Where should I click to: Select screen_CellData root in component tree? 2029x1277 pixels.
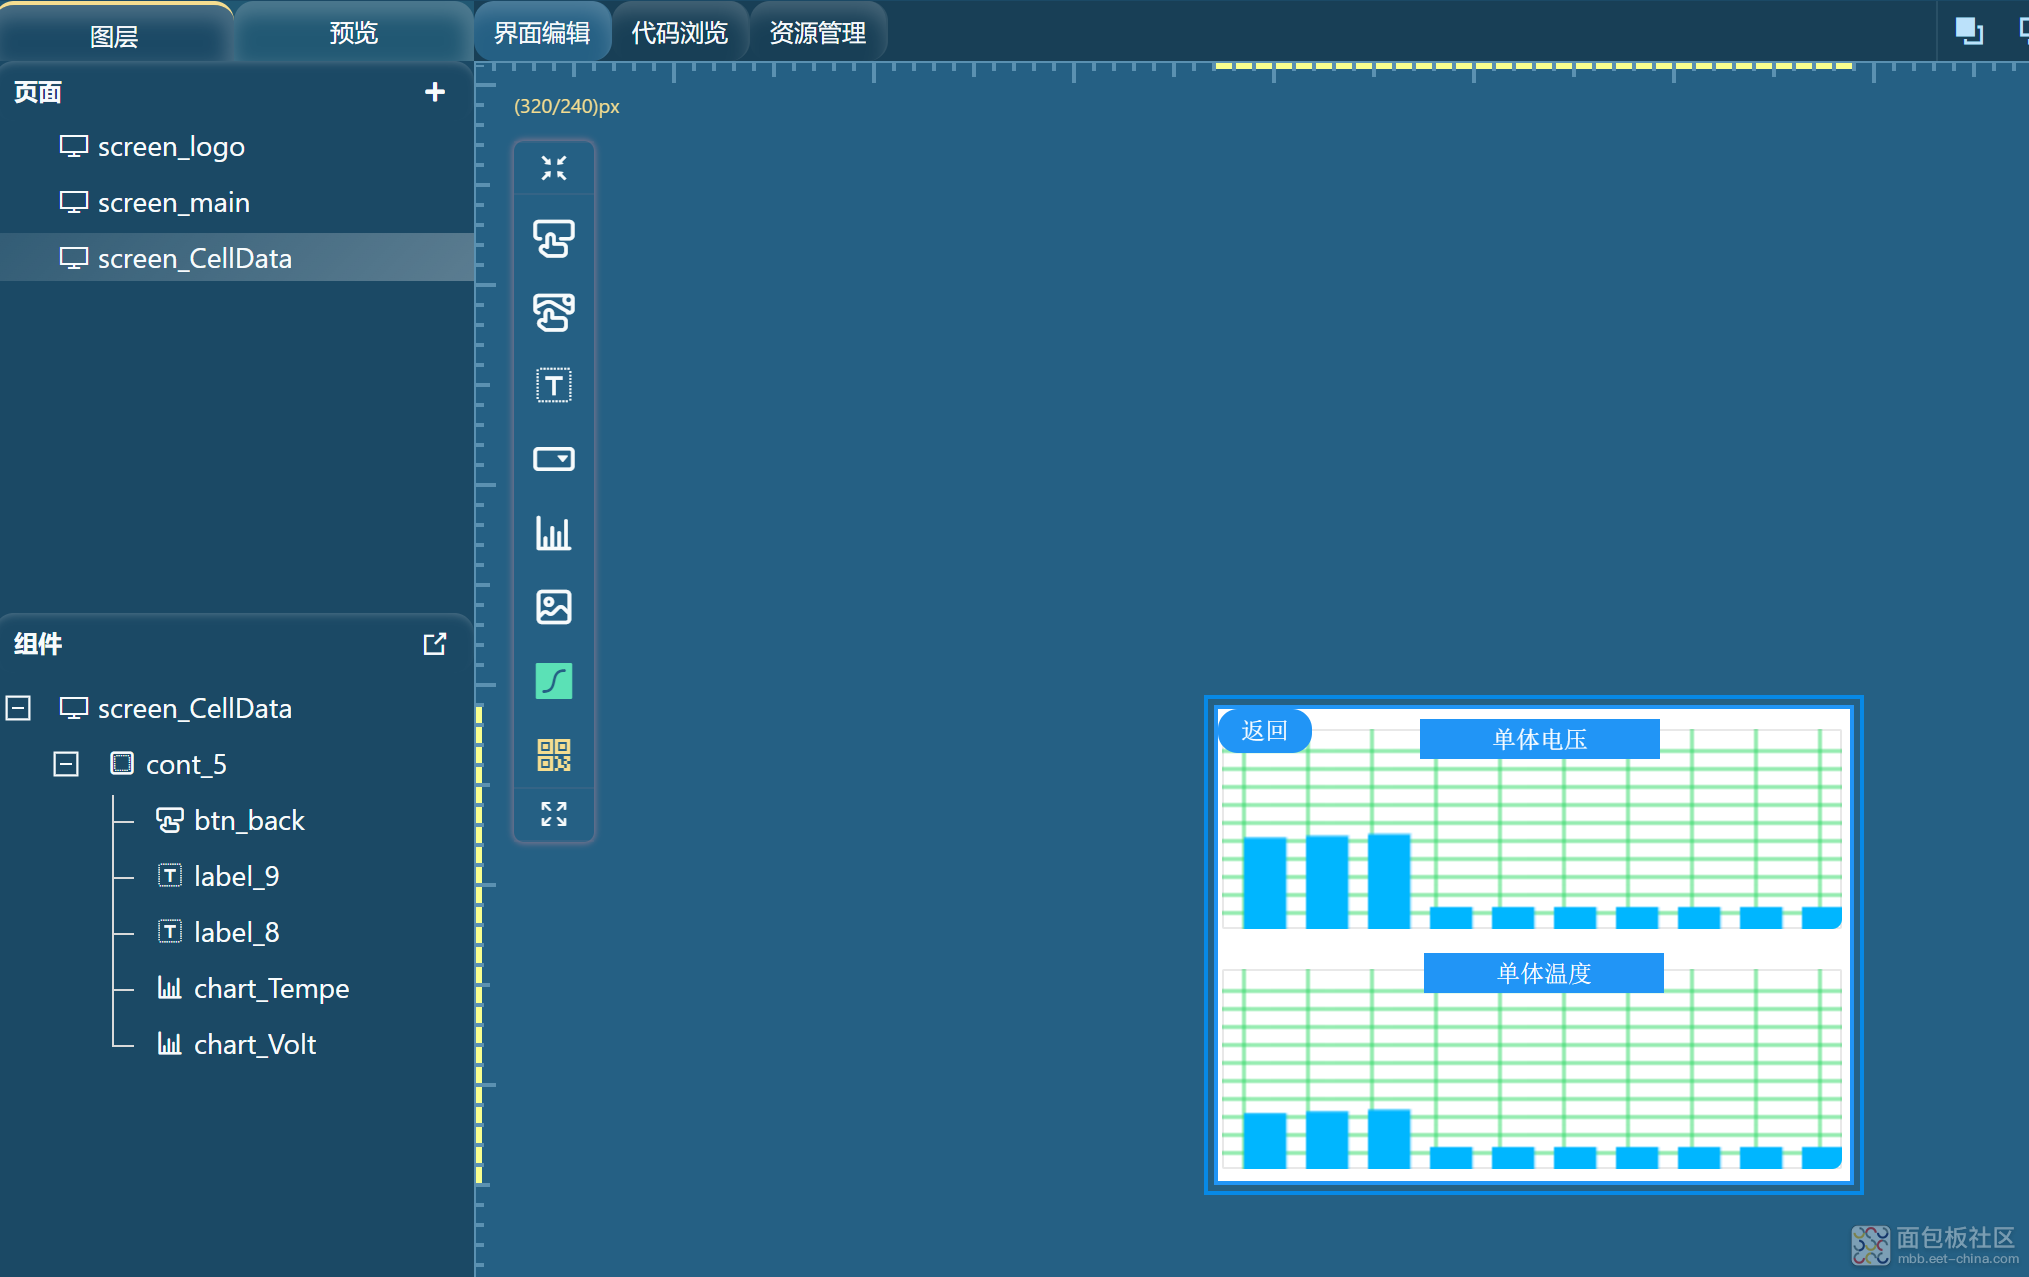click(195, 708)
